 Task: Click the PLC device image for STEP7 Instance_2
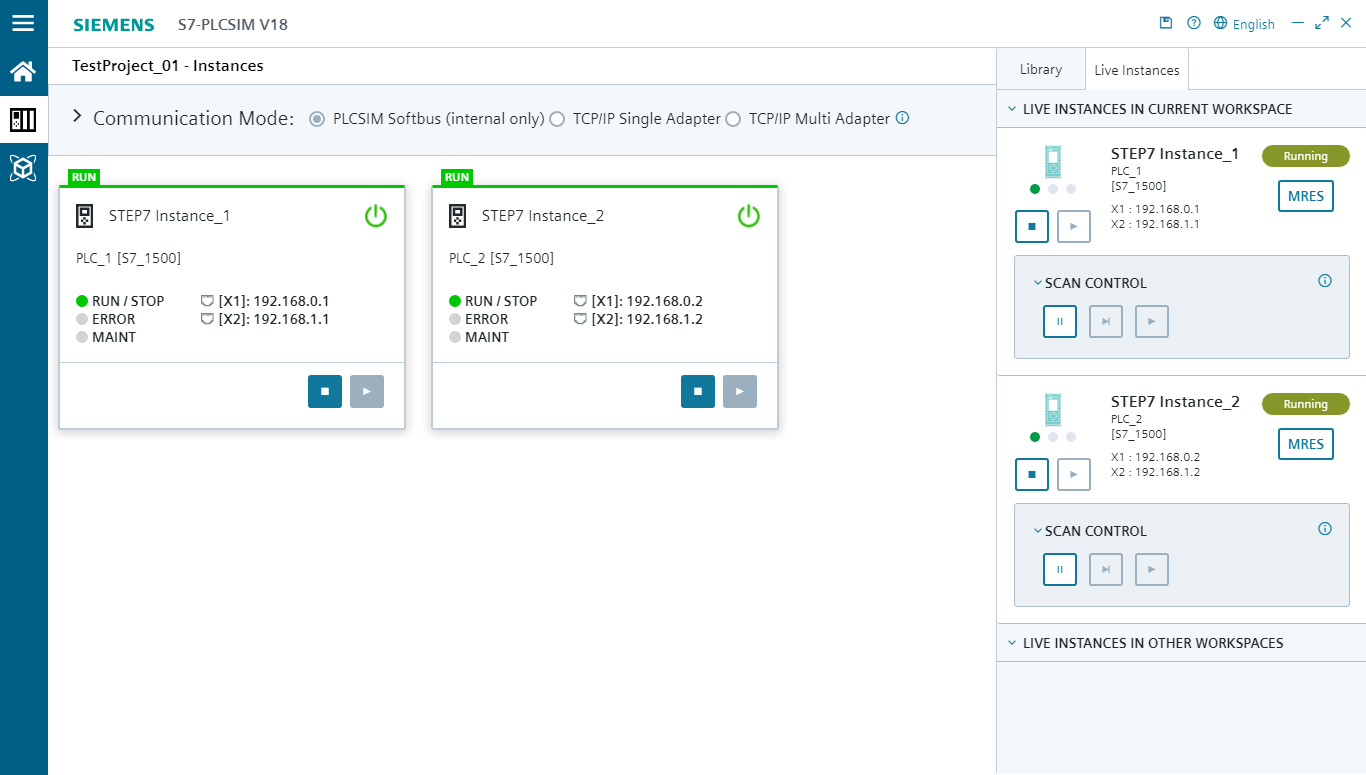tap(1051, 410)
